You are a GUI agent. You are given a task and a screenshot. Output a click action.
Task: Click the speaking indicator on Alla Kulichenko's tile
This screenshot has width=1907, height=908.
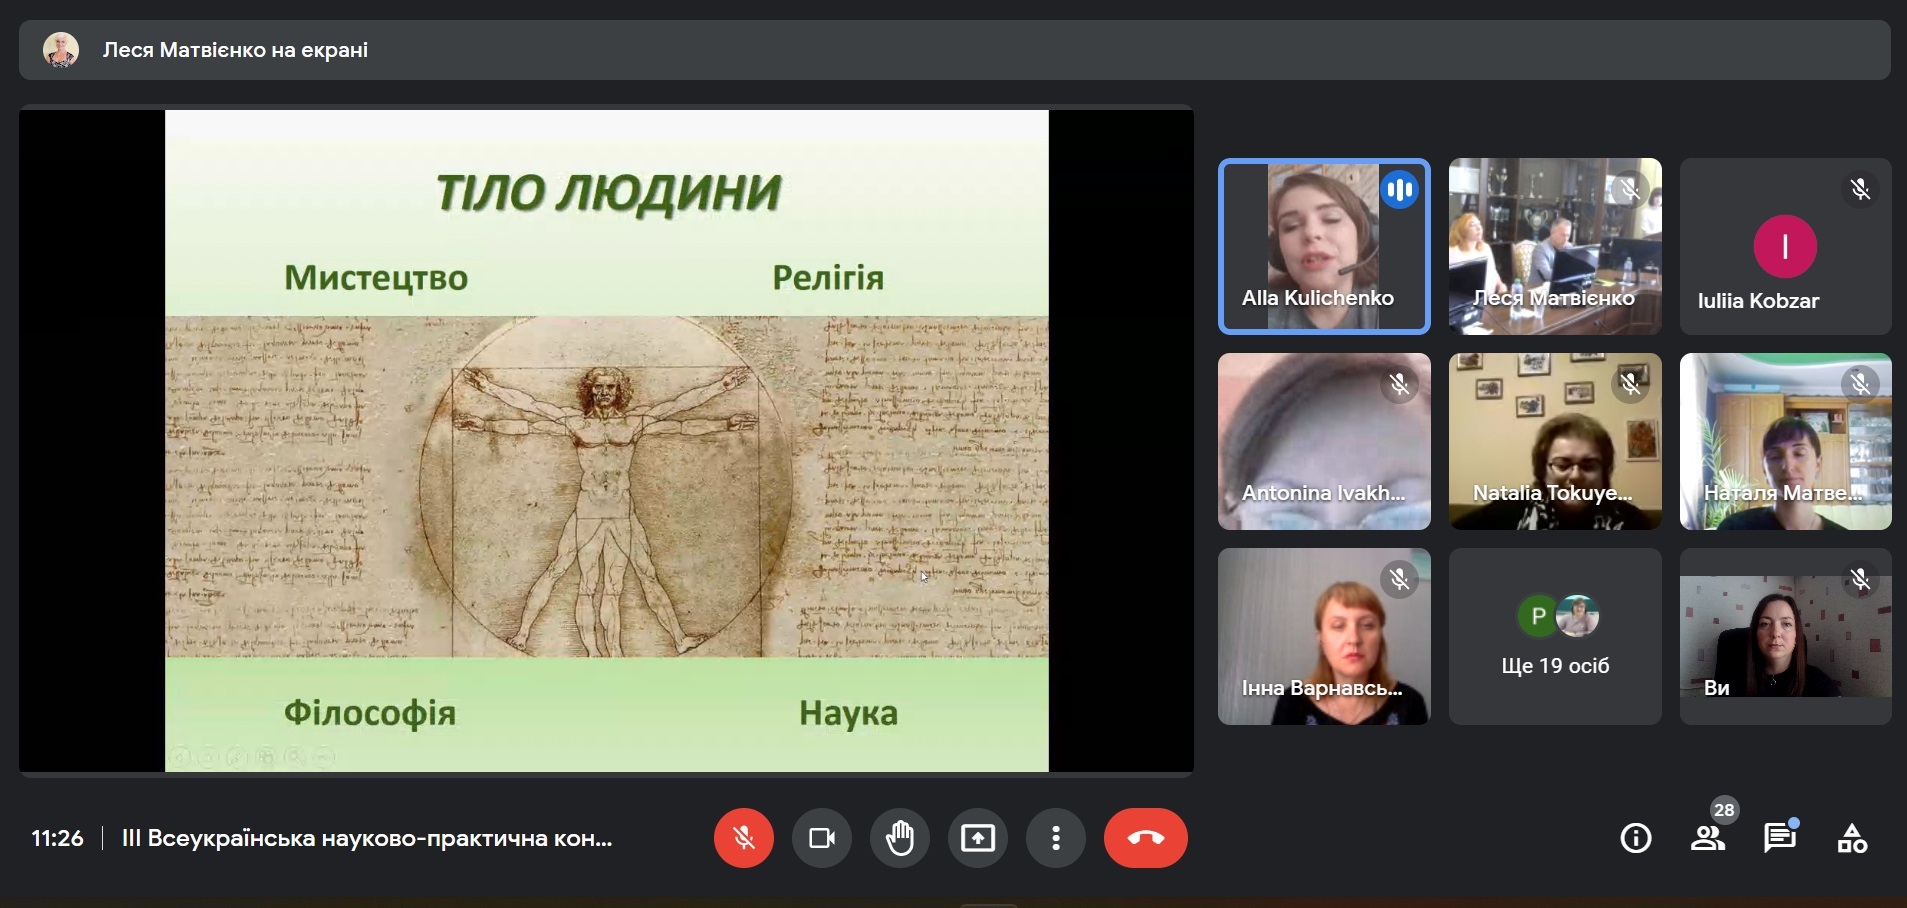[x=1400, y=189]
